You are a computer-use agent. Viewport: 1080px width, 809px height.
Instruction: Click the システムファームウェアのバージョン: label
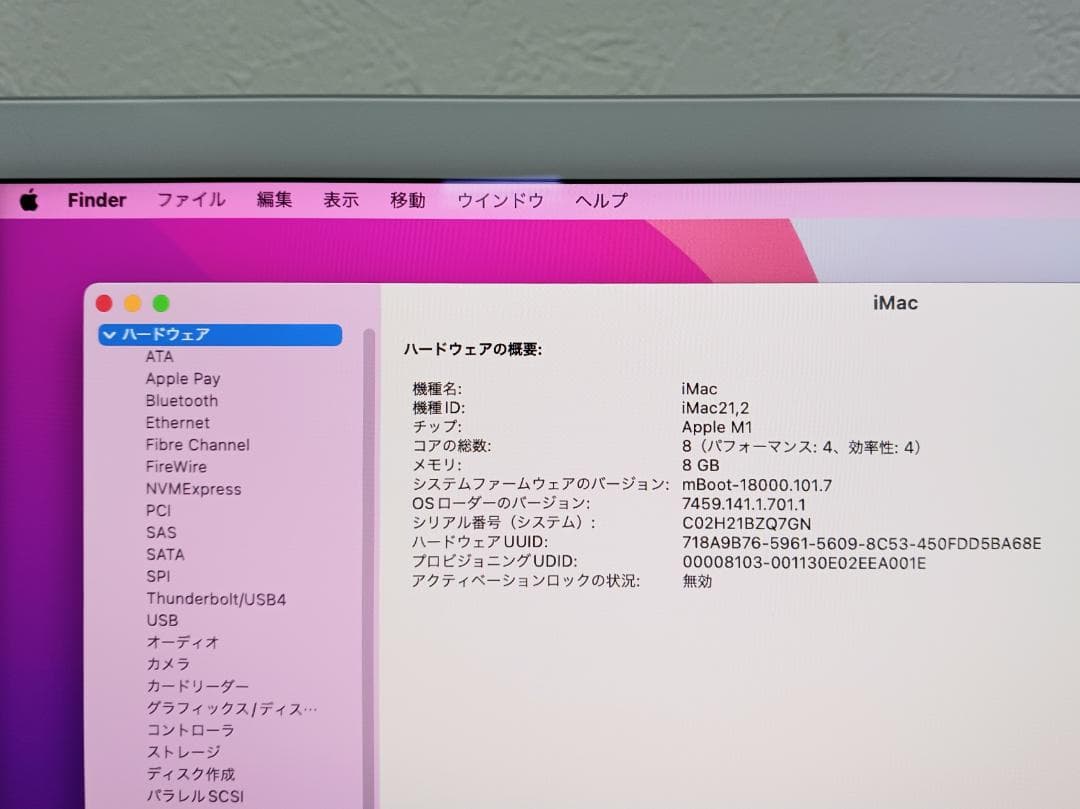click(x=540, y=485)
